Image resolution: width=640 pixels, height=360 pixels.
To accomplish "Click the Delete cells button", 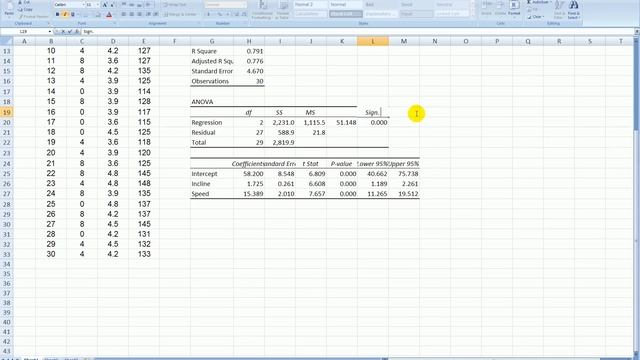I will tap(500, 9).
